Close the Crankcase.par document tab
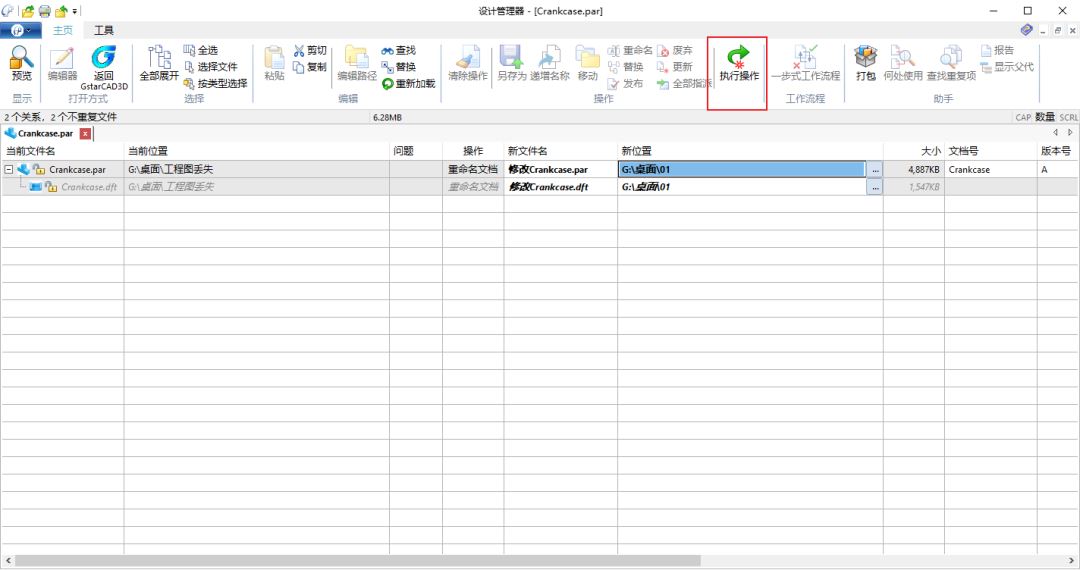The height and width of the screenshot is (570, 1080). [85, 133]
